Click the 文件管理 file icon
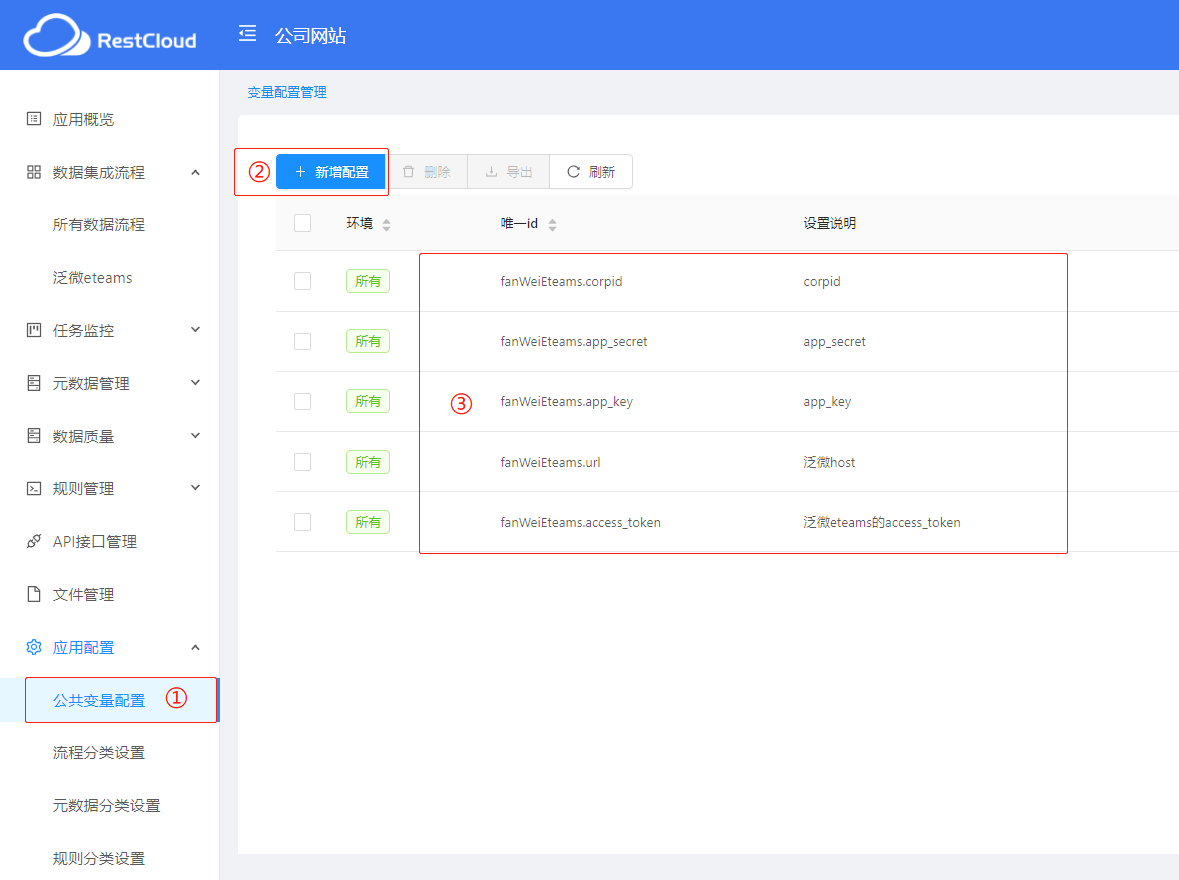Viewport: 1179px width, 880px height. pyautogui.click(x=34, y=595)
